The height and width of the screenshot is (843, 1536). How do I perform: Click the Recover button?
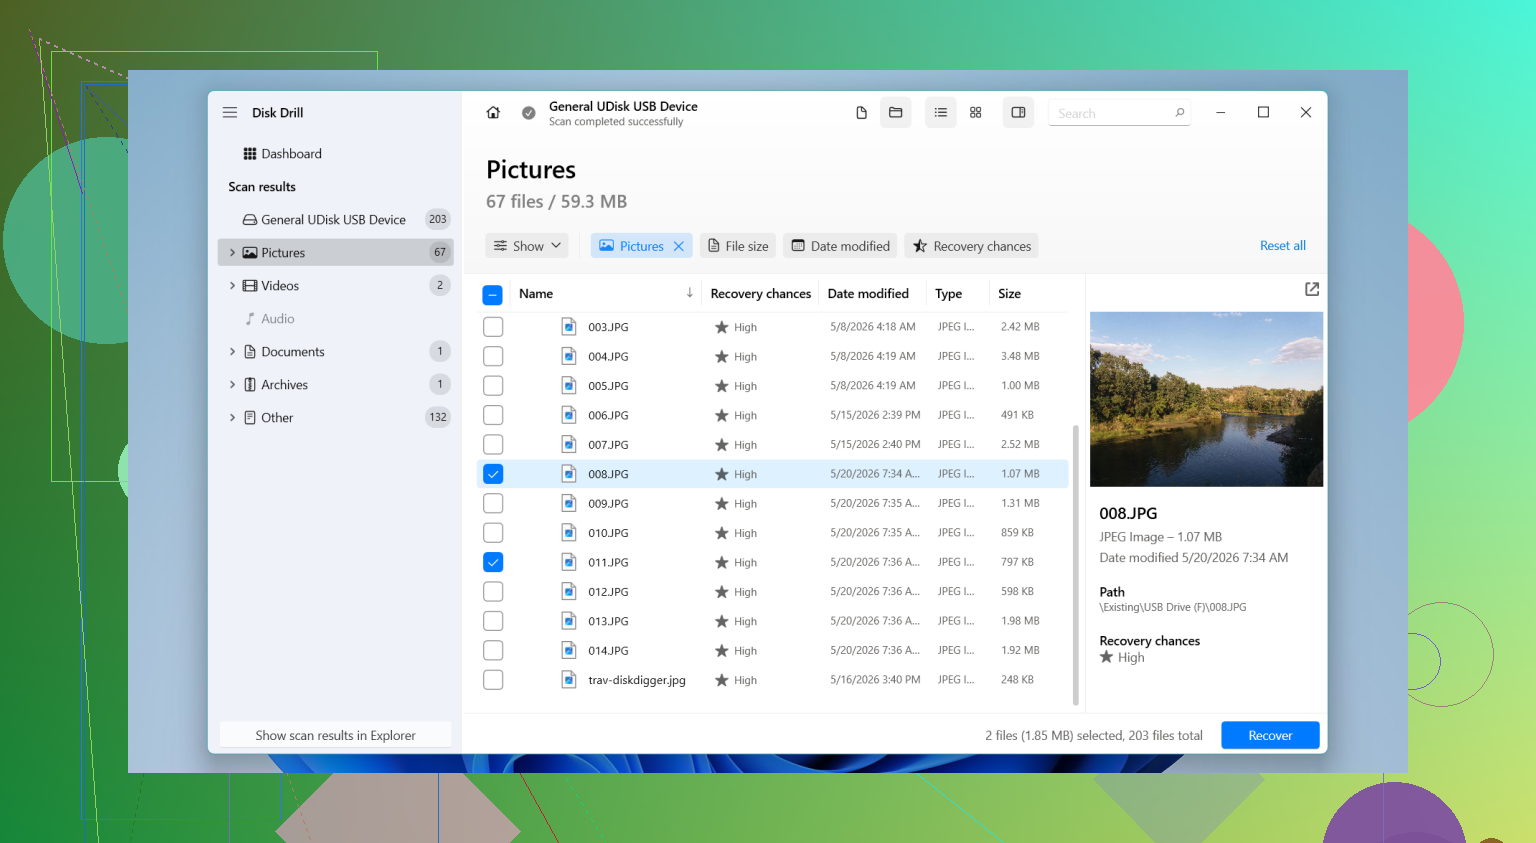(1270, 735)
